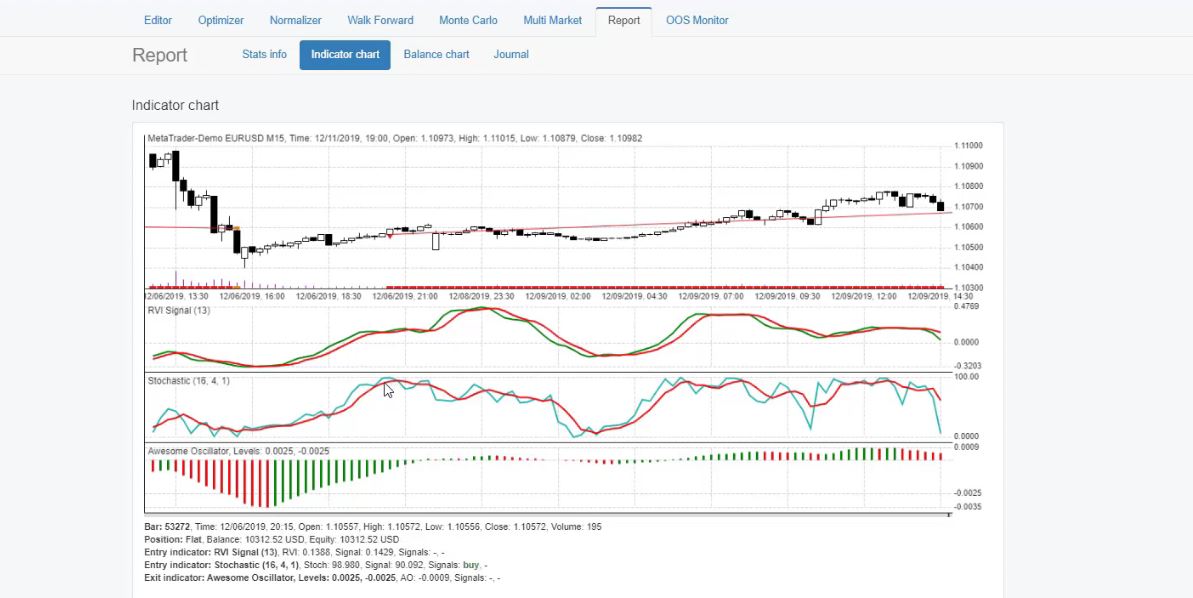Click the 12/09/2019, 02:00 time axis label
Screen dimensions: 1193x598
pyautogui.click(x=559, y=296)
